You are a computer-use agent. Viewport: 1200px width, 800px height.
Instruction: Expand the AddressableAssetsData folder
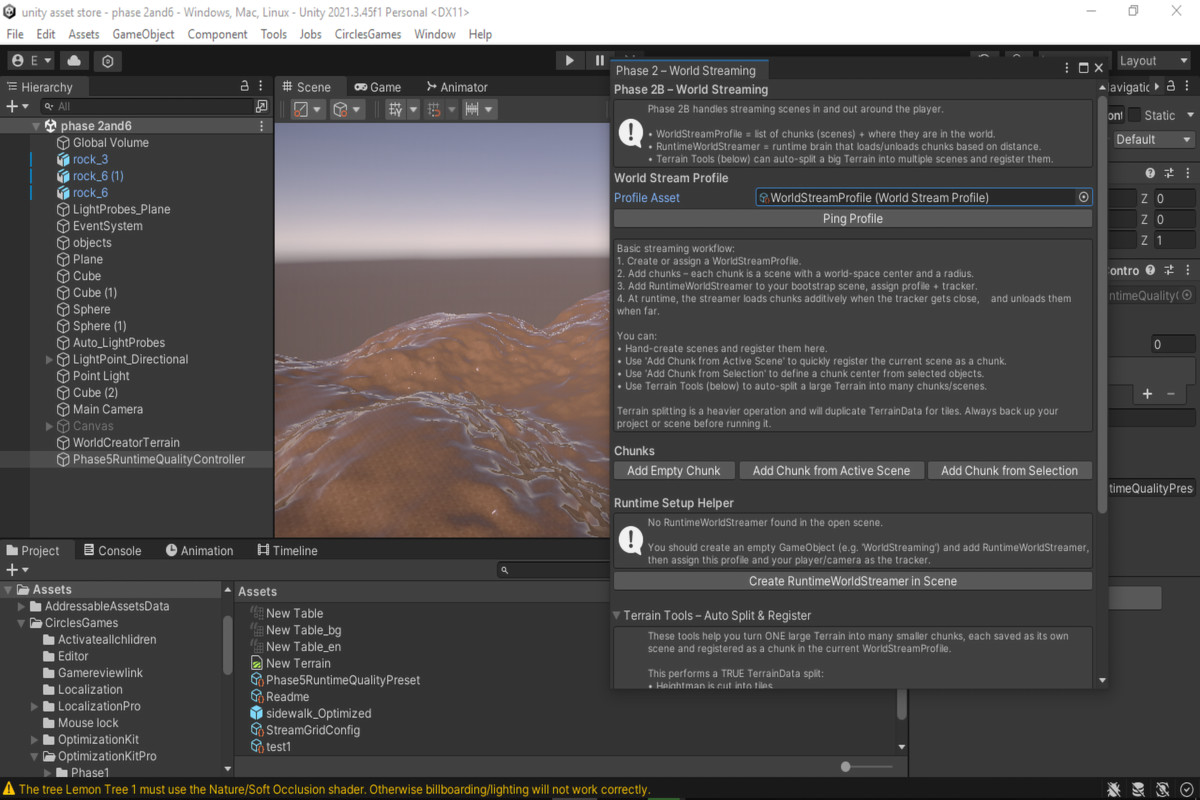point(22,606)
